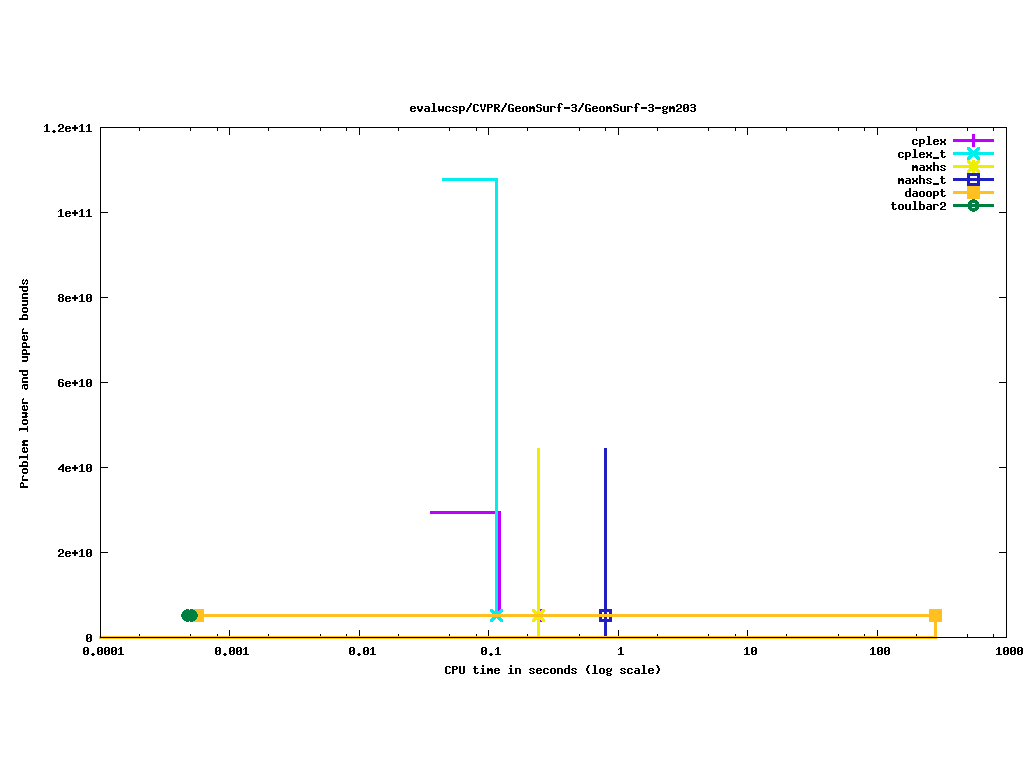The image size is (1024, 768).
Task: Select the cplex_t legend label
Action: (x=921, y=154)
